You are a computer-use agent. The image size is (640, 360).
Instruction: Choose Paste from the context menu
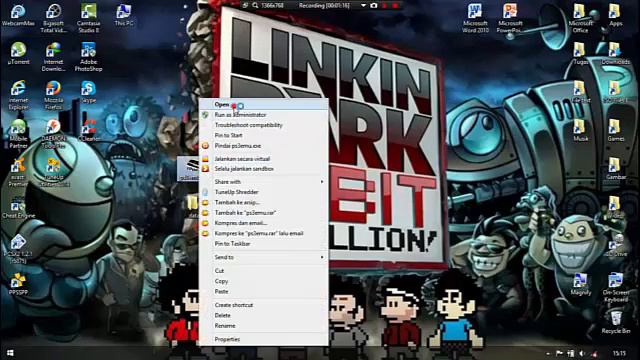pos(264,291)
